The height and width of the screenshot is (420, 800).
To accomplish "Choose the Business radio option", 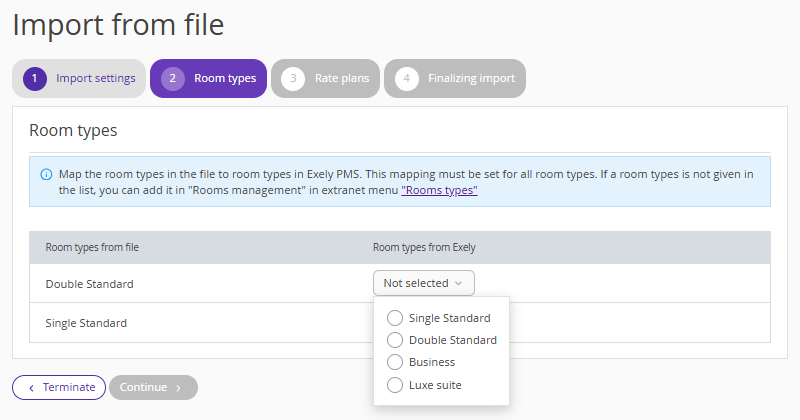I will coord(395,362).
